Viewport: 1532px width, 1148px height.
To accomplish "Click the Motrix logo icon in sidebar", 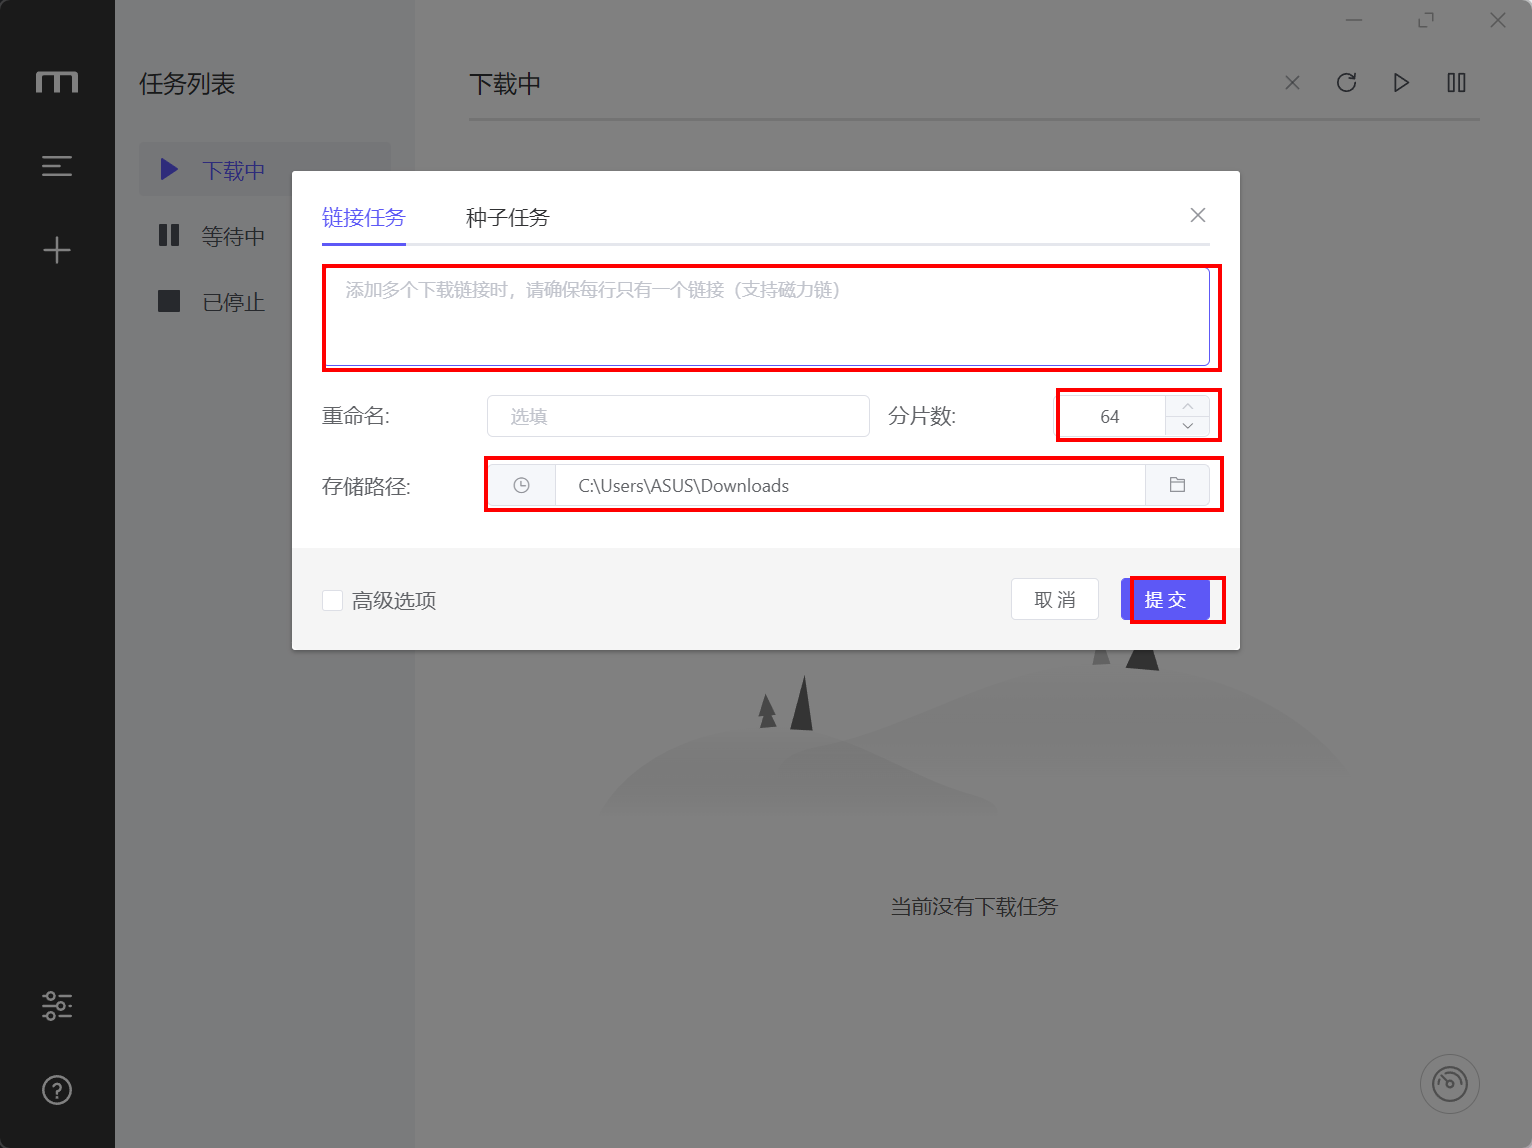I will coord(57,82).
